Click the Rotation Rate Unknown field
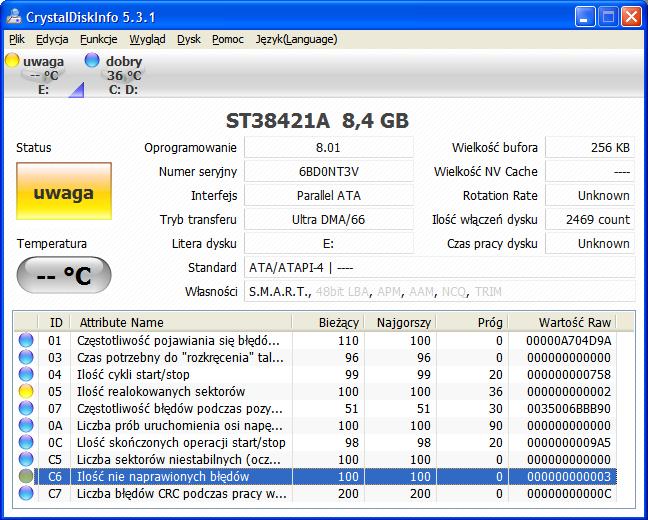This screenshot has height=520, width=648. [x=590, y=196]
